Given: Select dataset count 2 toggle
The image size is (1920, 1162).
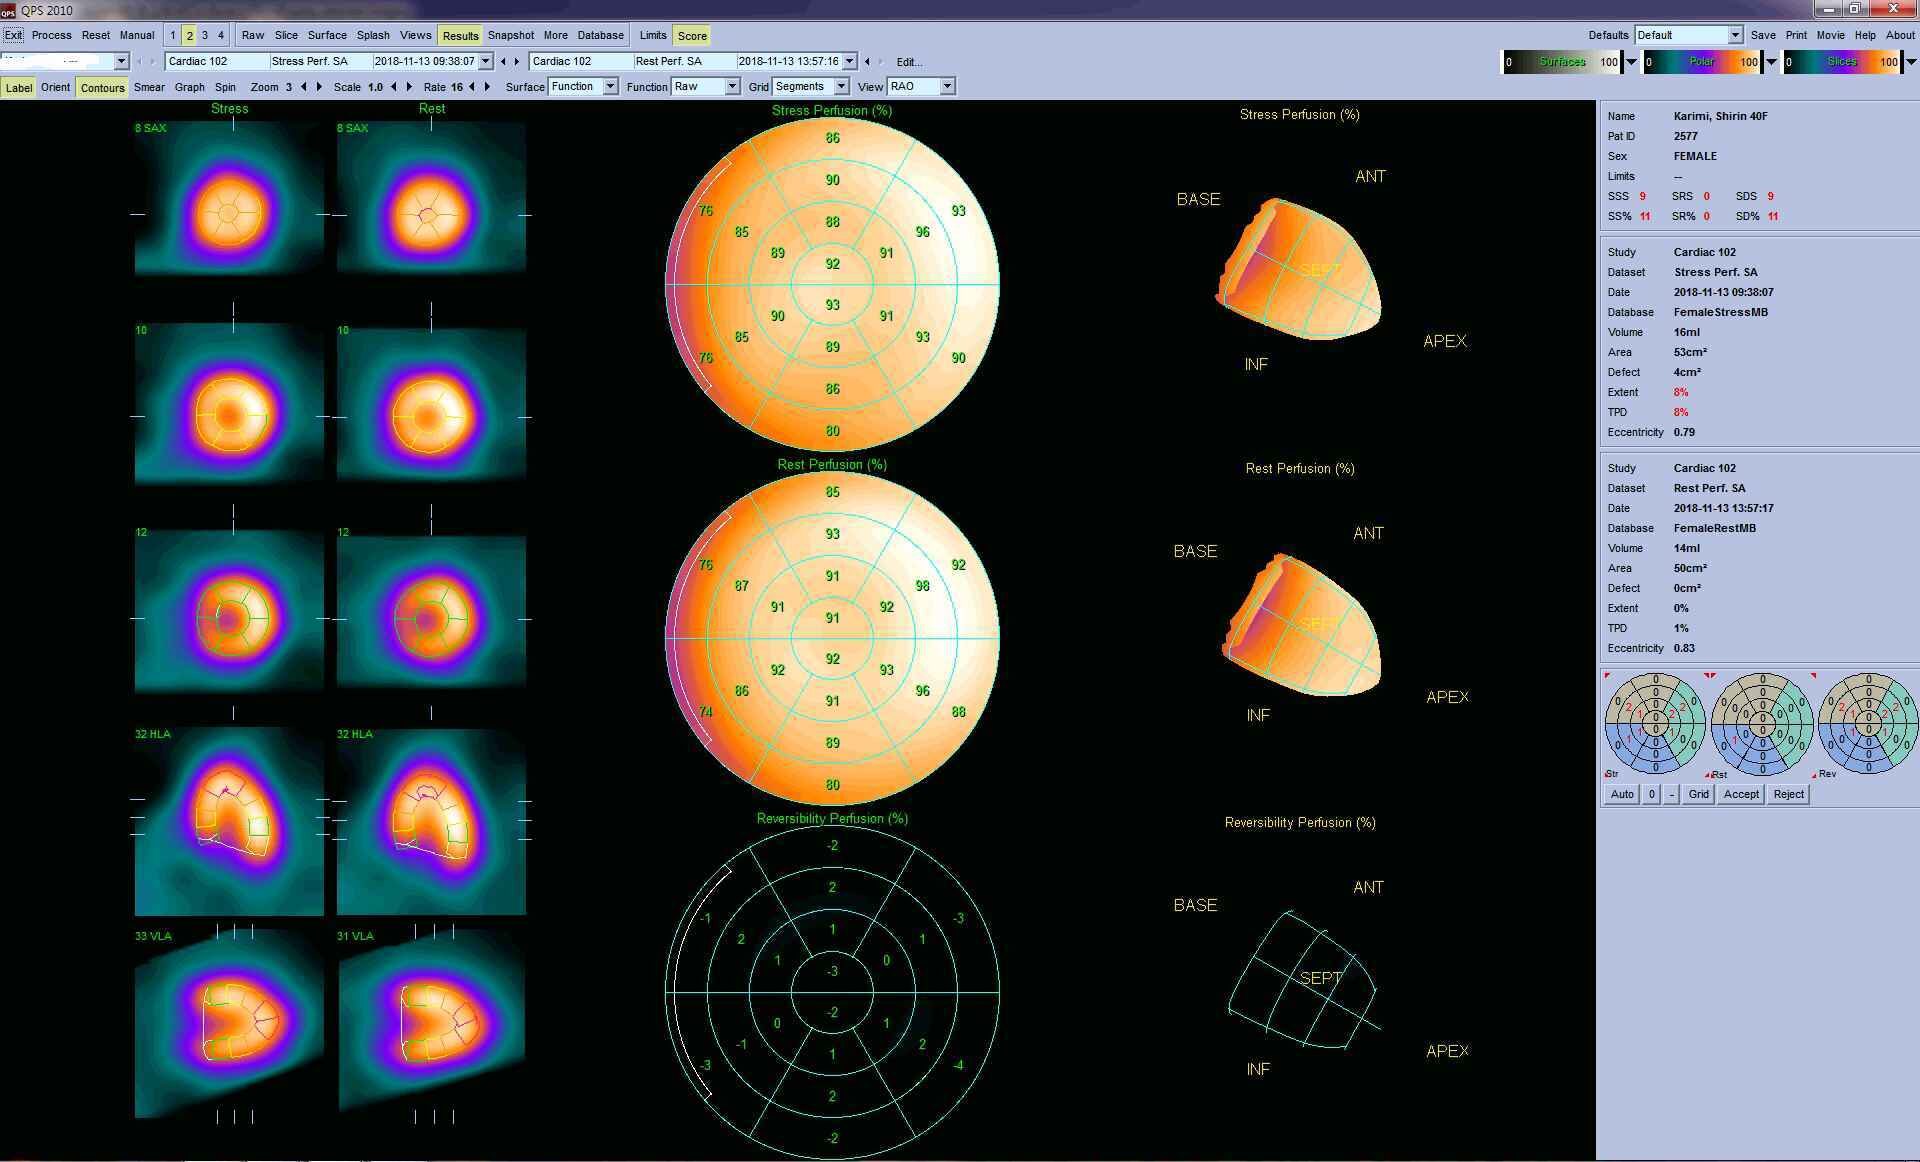Looking at the screenshot, I should 189,36.
